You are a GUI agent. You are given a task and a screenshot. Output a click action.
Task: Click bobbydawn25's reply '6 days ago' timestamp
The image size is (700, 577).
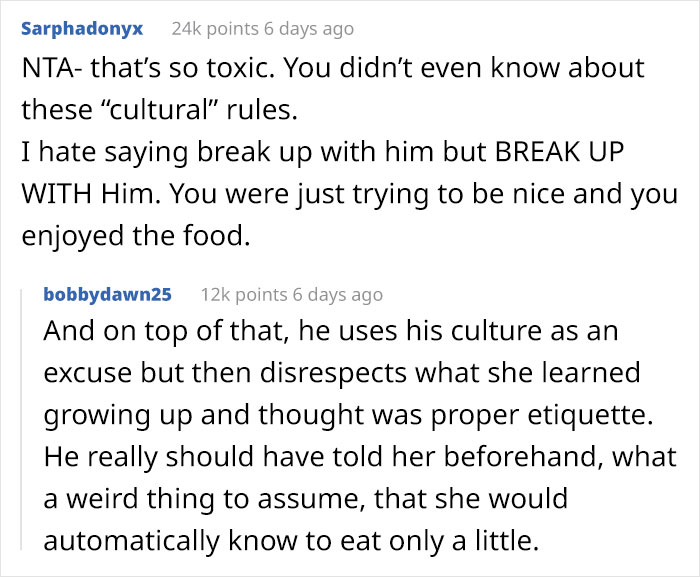pos(337,294)
